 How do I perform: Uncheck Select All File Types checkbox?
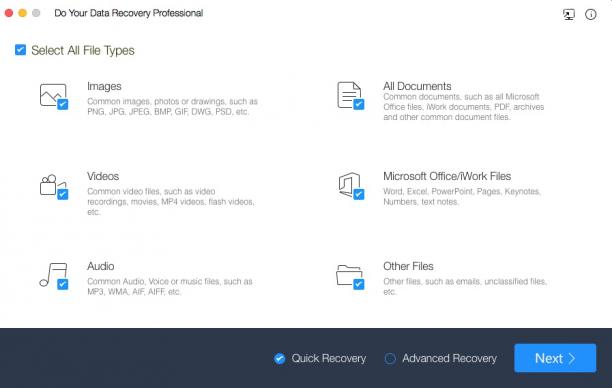pyautogui.click(x=20, y=50)
